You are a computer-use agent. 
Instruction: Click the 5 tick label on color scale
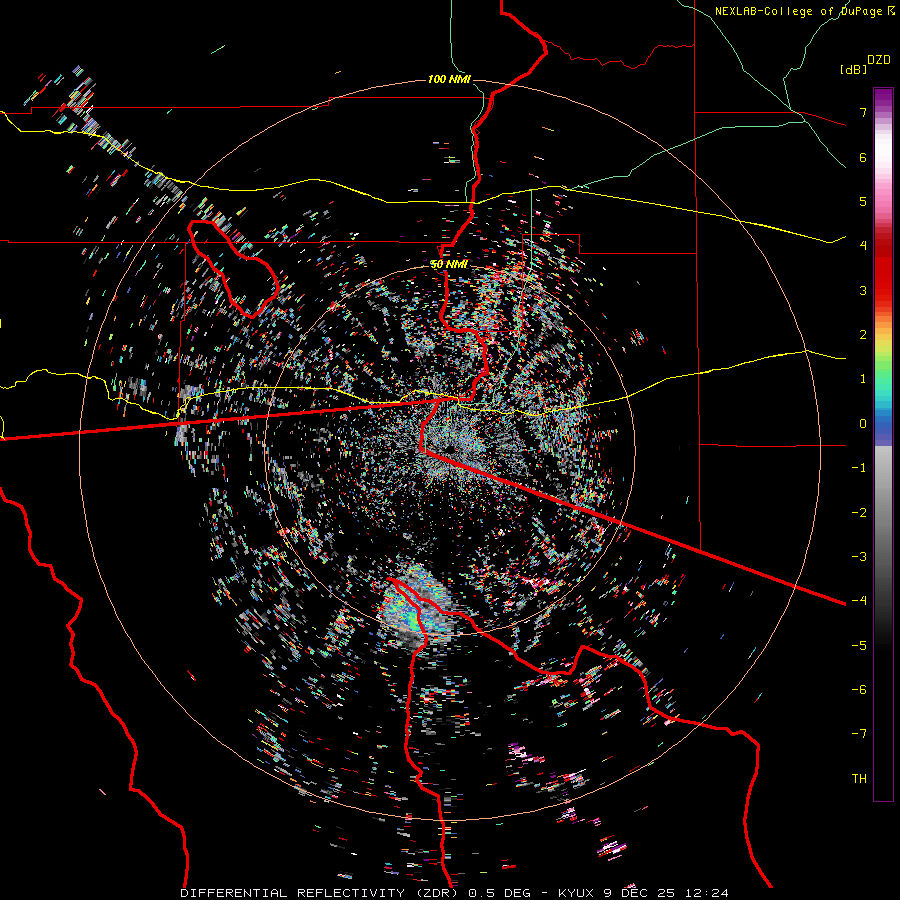click(863, 201)
